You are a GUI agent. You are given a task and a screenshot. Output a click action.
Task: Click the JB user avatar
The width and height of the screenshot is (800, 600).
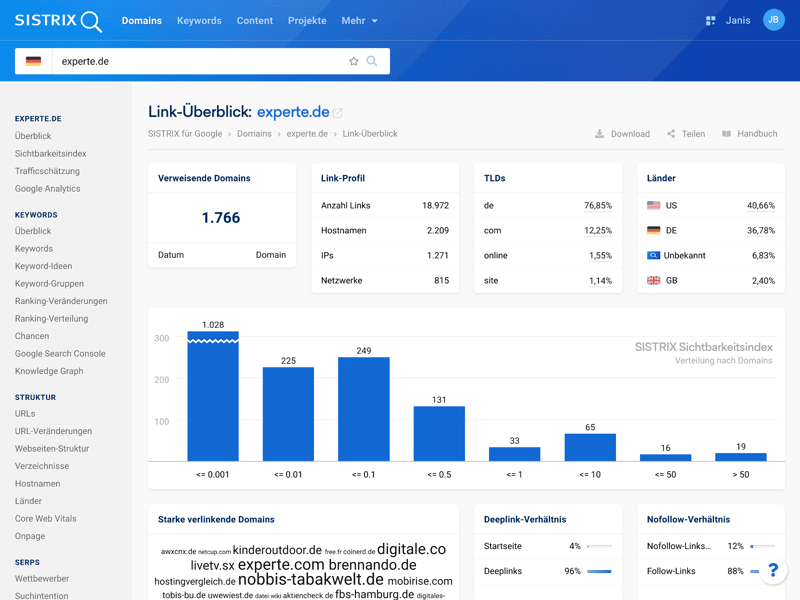coord(773,20)
